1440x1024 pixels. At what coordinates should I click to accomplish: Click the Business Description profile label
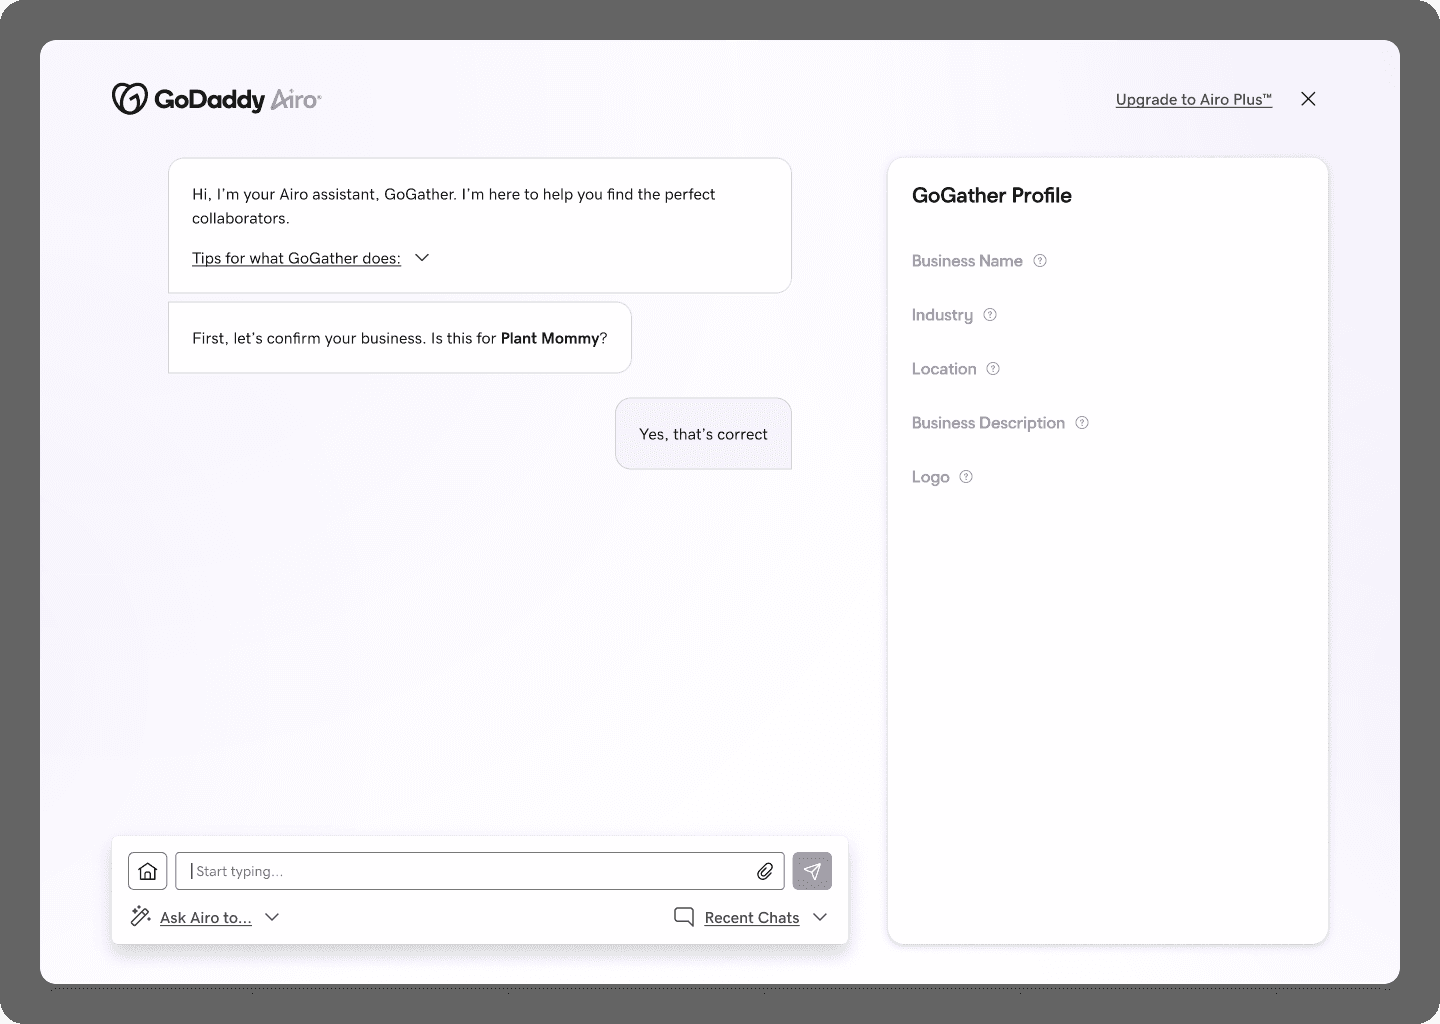pos(988,423)
